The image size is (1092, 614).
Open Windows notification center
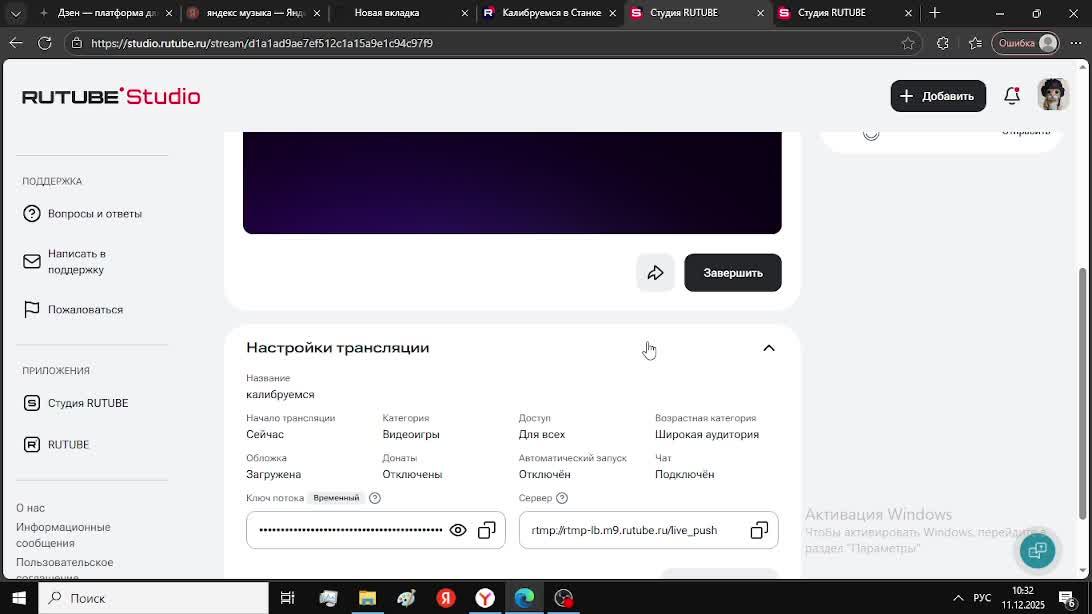pos(1068,598)
